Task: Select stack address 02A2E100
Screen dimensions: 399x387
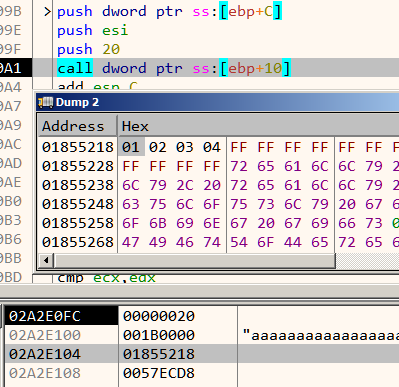Action: tap(45, 335)
